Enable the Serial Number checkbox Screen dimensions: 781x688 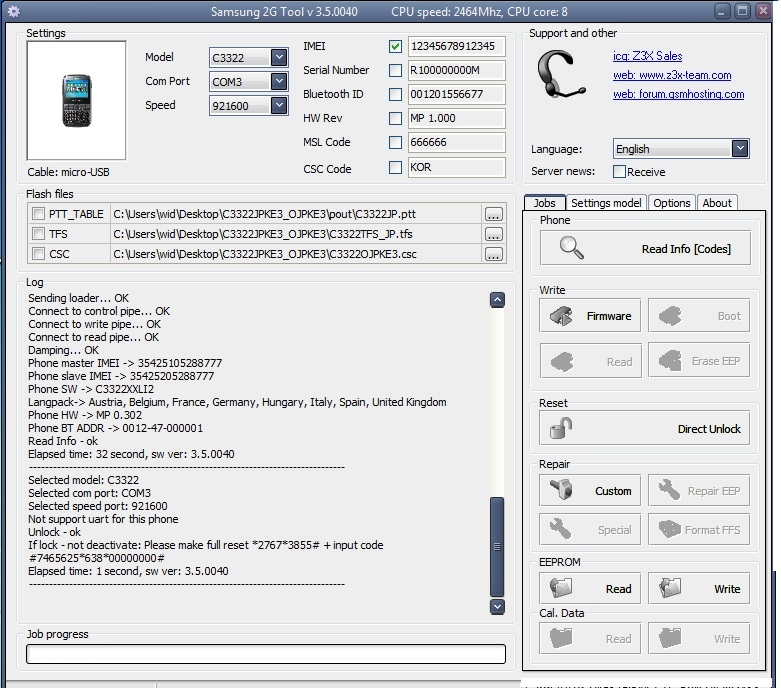(395, 70)
